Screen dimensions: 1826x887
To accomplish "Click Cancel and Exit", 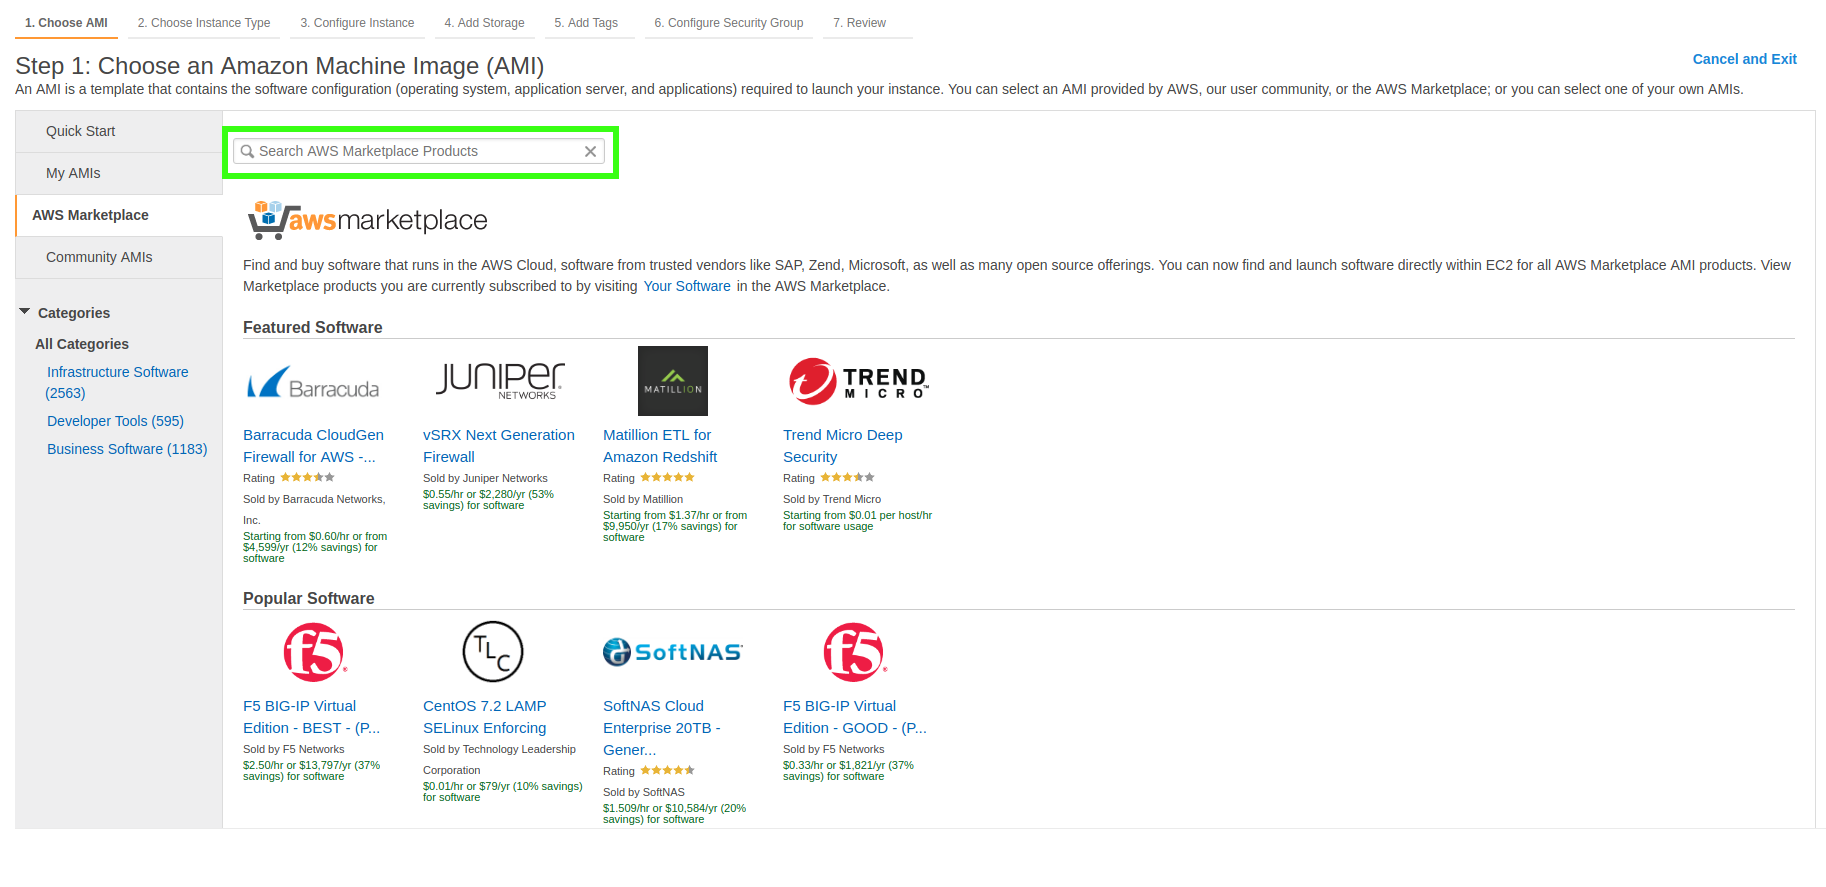I will [1744, 59].
